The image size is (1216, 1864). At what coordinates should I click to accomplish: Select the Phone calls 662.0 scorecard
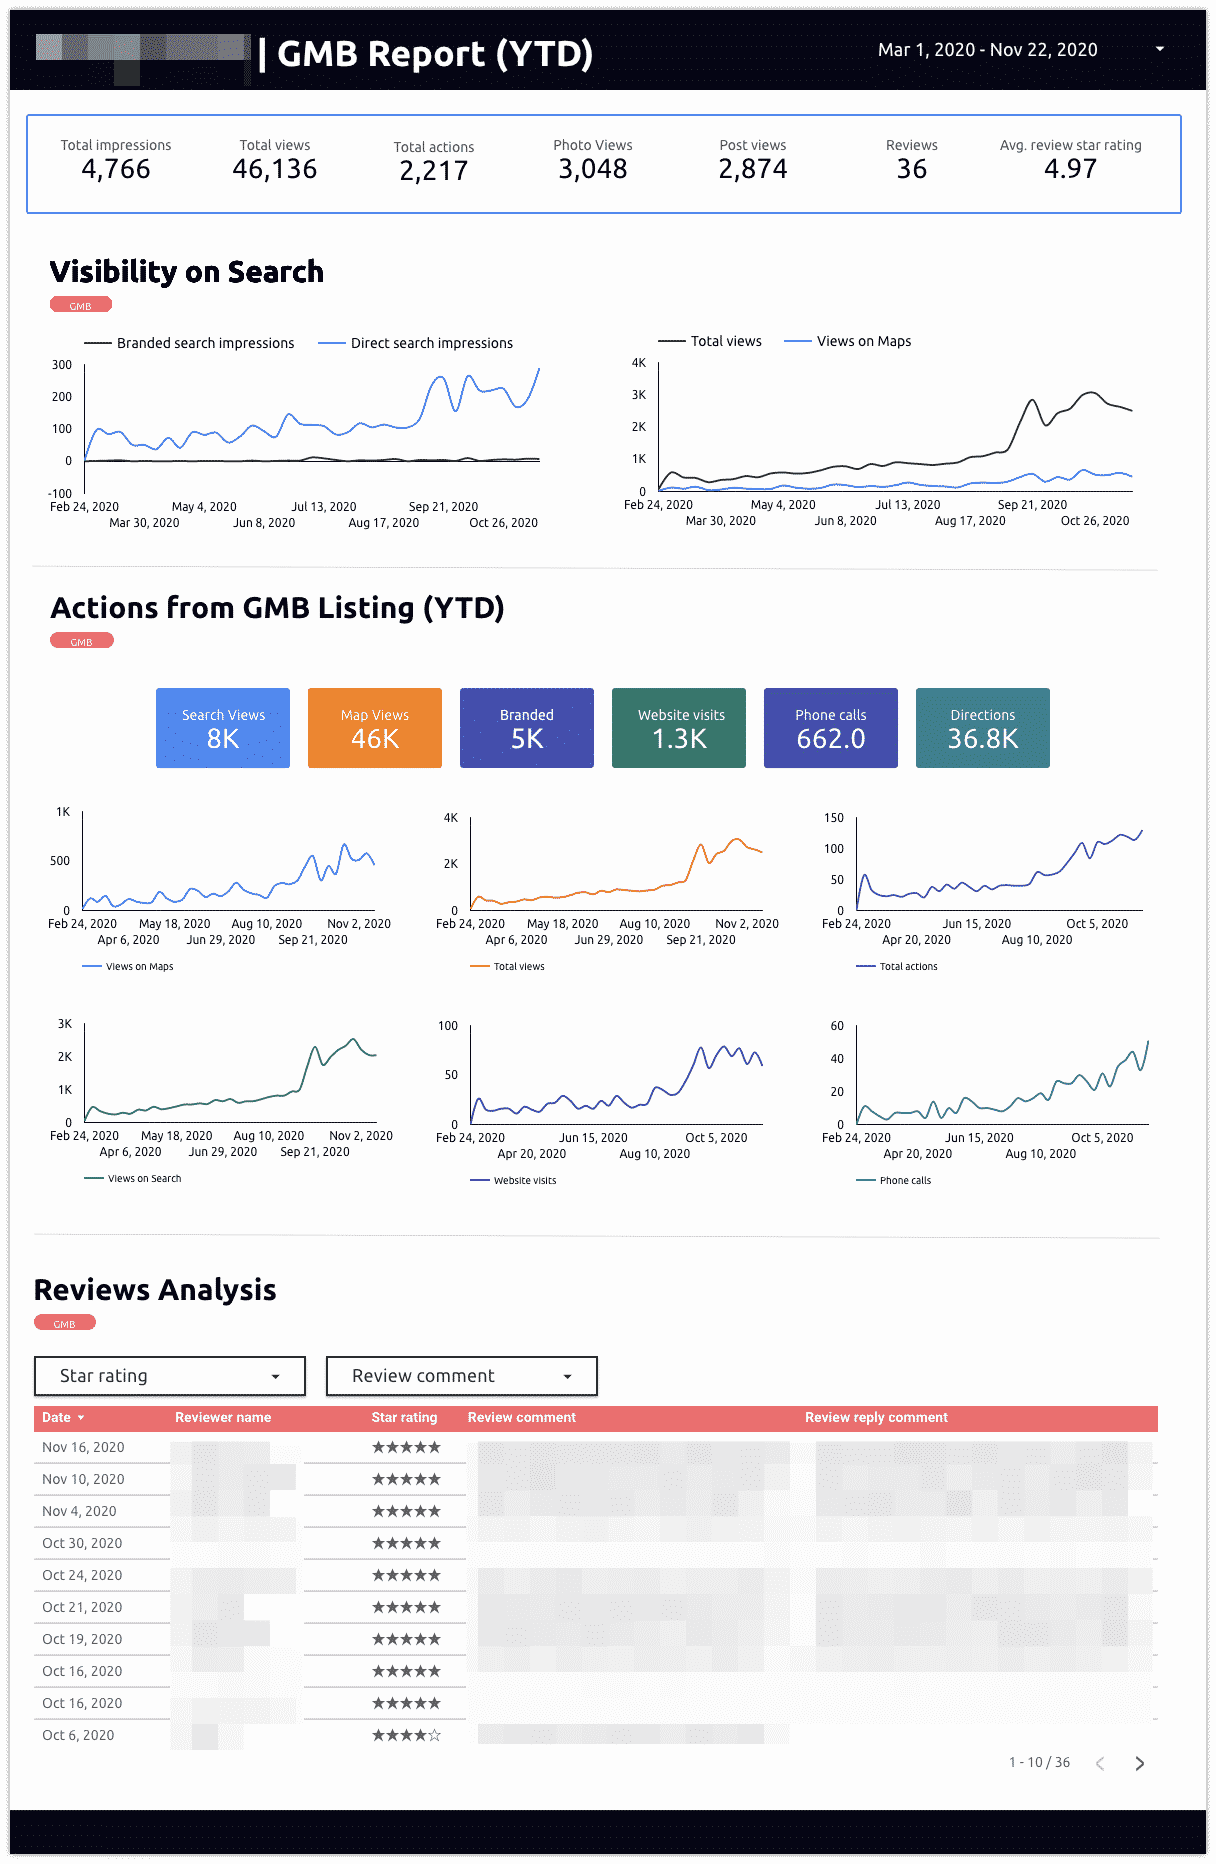click(x=831, y=728)
